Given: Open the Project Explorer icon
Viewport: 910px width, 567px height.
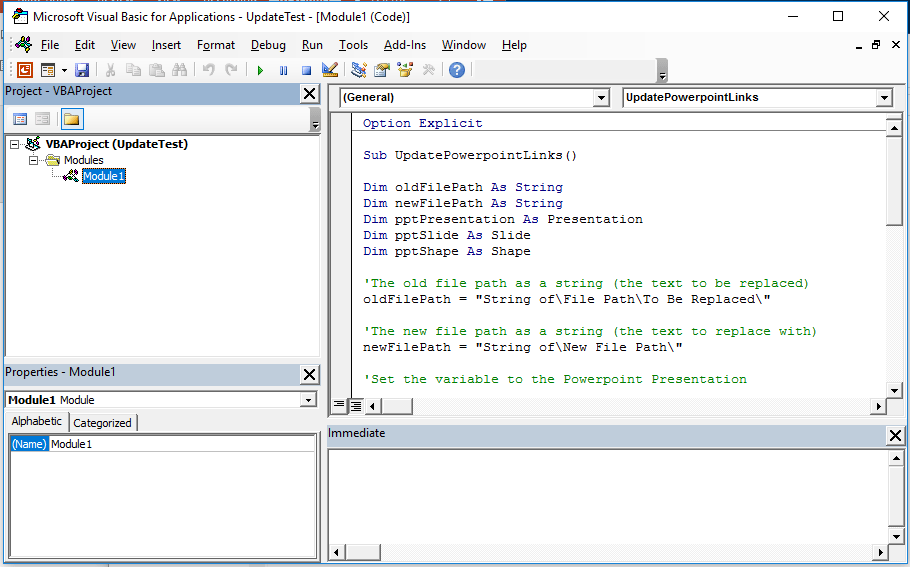Looking at the screenshot, I should click(358, 70).
